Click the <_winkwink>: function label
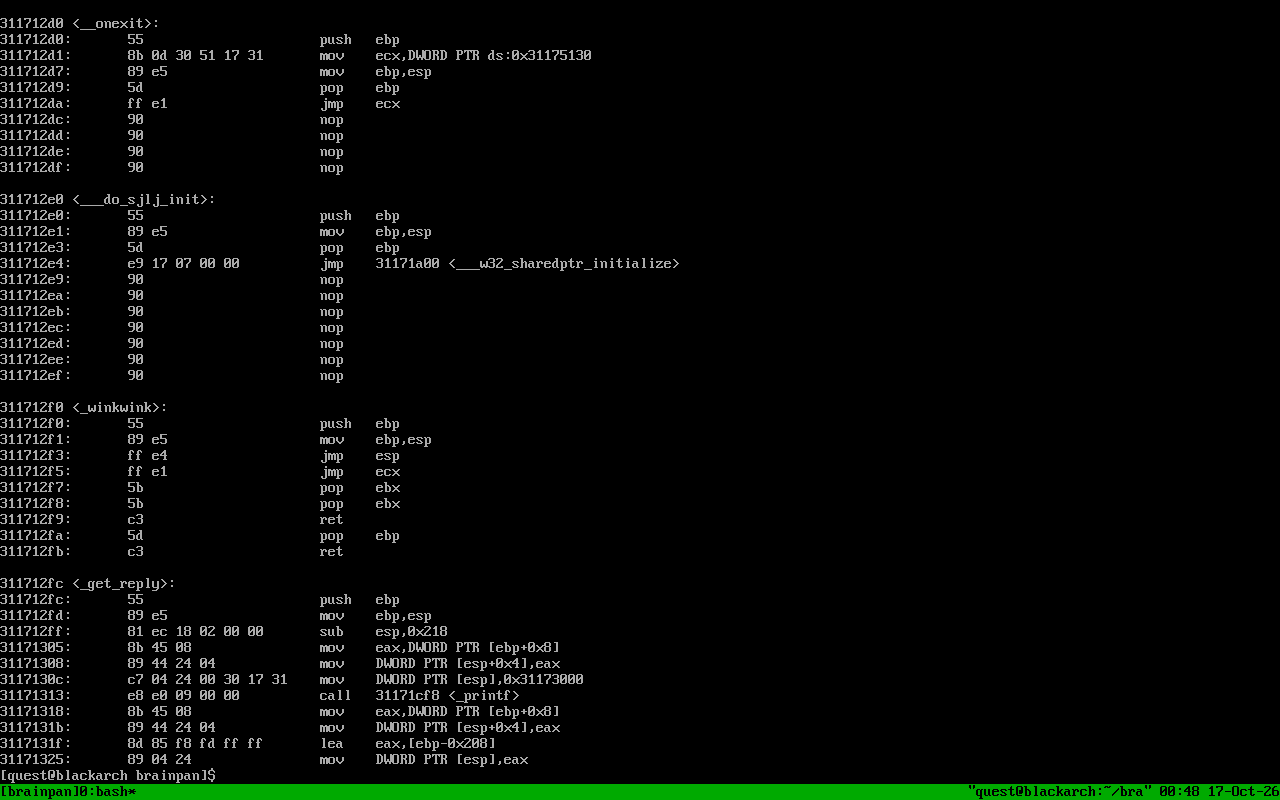Image resolution: width=1280 pixels, height=800 pixels. pyautogui.click(x=120, y=408)
